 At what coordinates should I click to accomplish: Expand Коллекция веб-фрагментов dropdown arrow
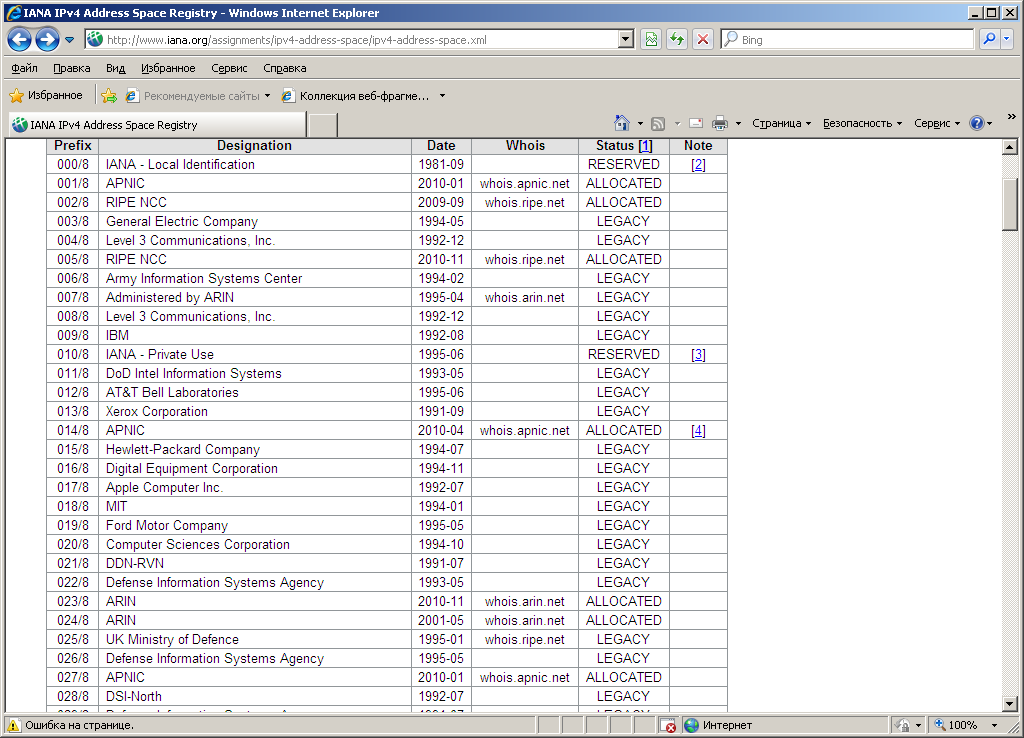click(x=442, y=96)
